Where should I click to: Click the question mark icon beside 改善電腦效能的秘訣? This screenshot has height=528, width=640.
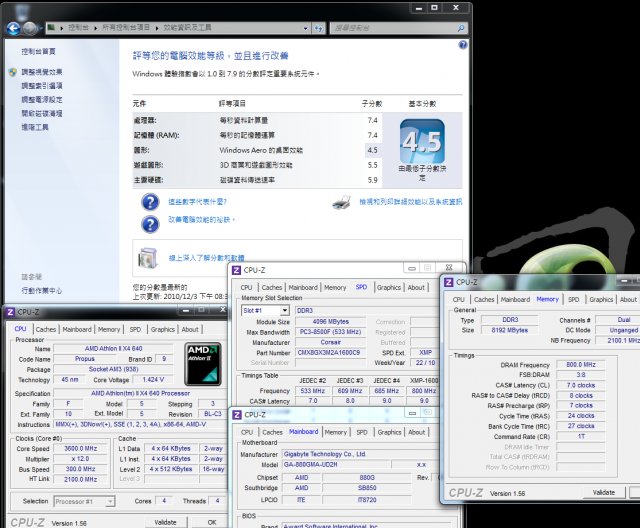pos(150,224)
